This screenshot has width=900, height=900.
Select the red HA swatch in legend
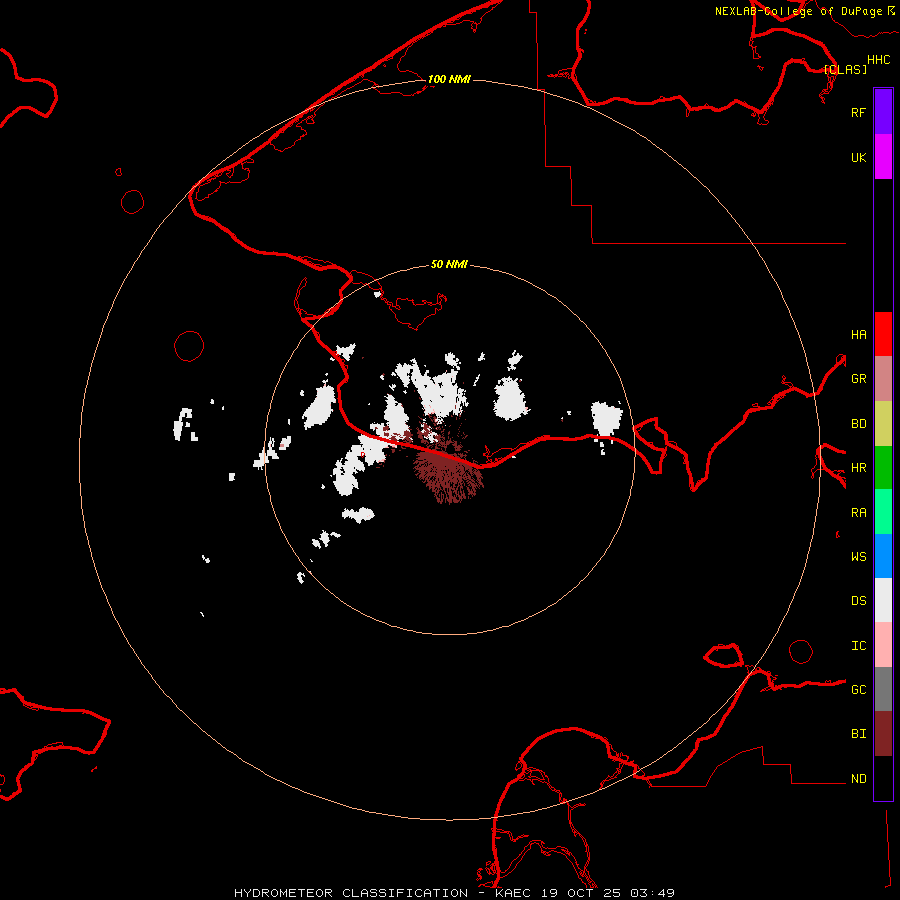click(883, 334)
